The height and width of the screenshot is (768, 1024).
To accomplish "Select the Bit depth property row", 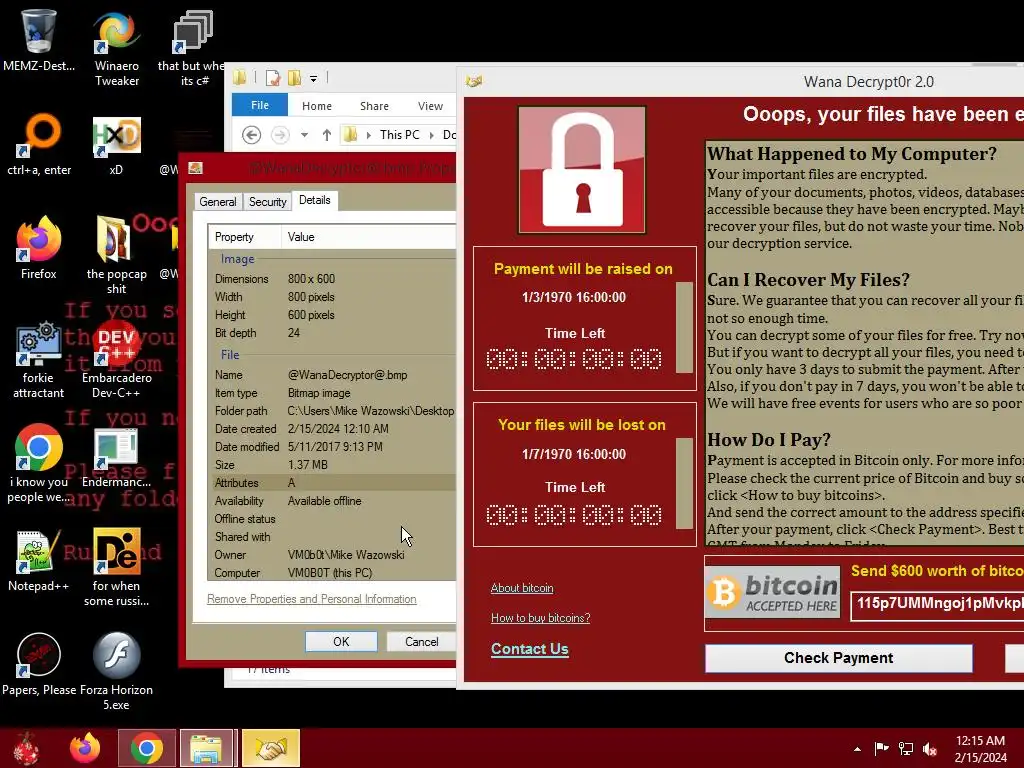I will [x=332, y=333].
